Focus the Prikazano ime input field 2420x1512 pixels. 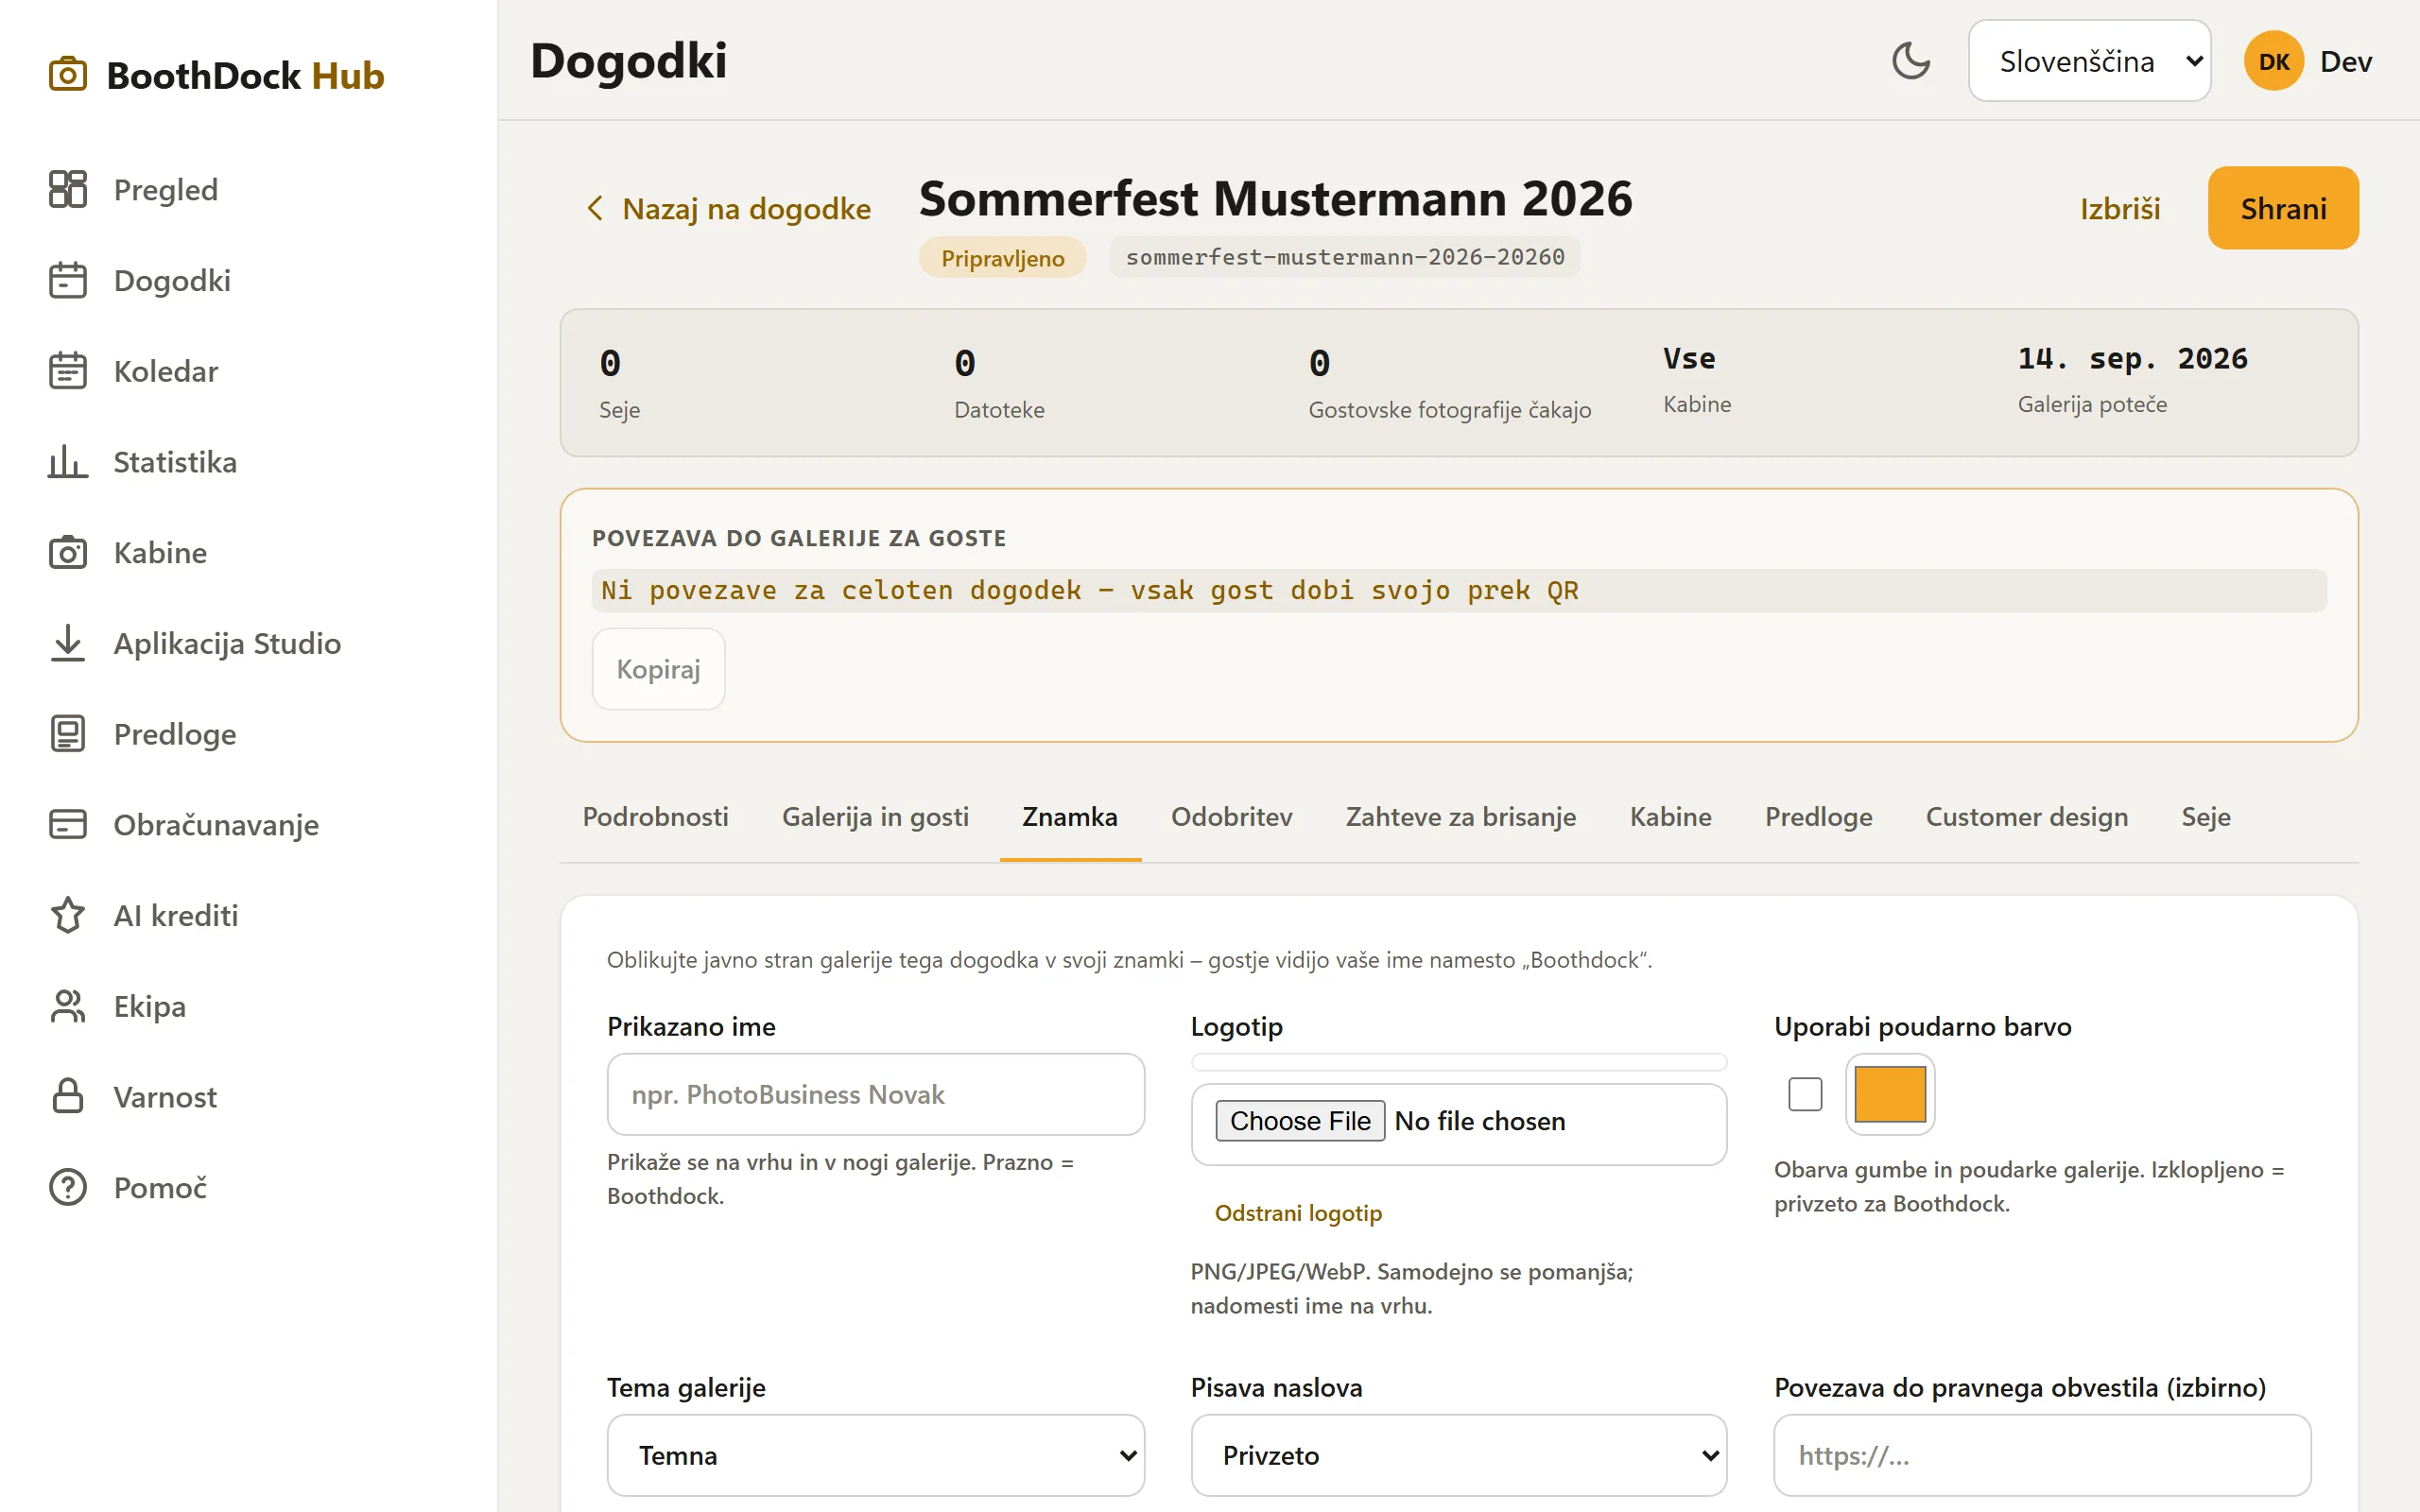click(876, 1094)
